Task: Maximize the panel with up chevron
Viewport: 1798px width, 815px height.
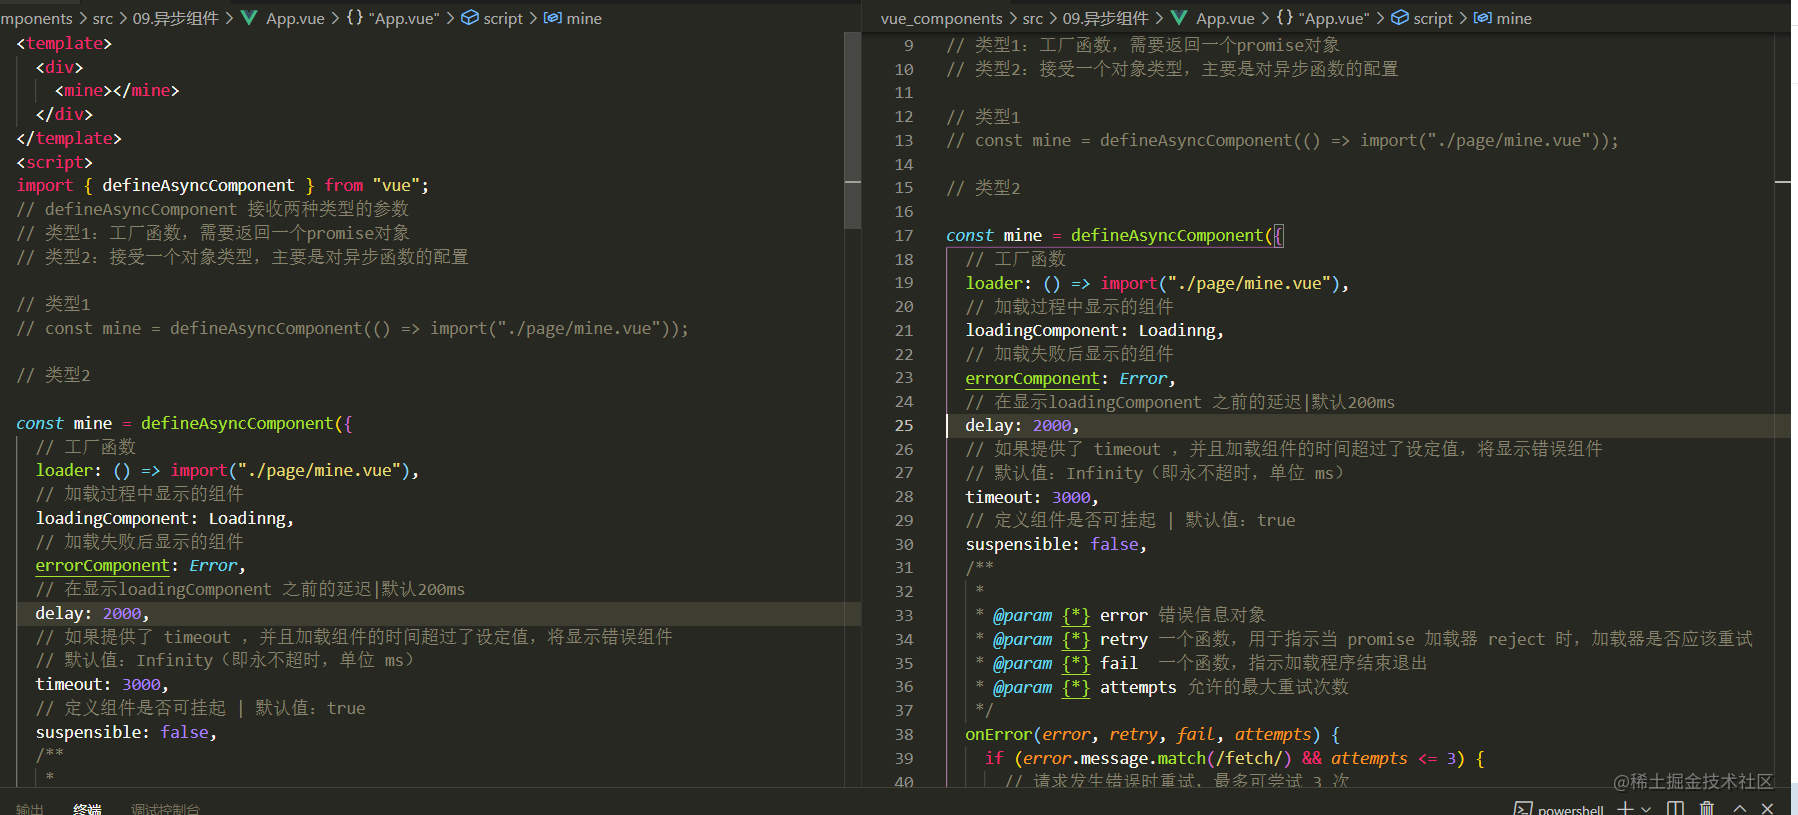Action: point(1740,808)
